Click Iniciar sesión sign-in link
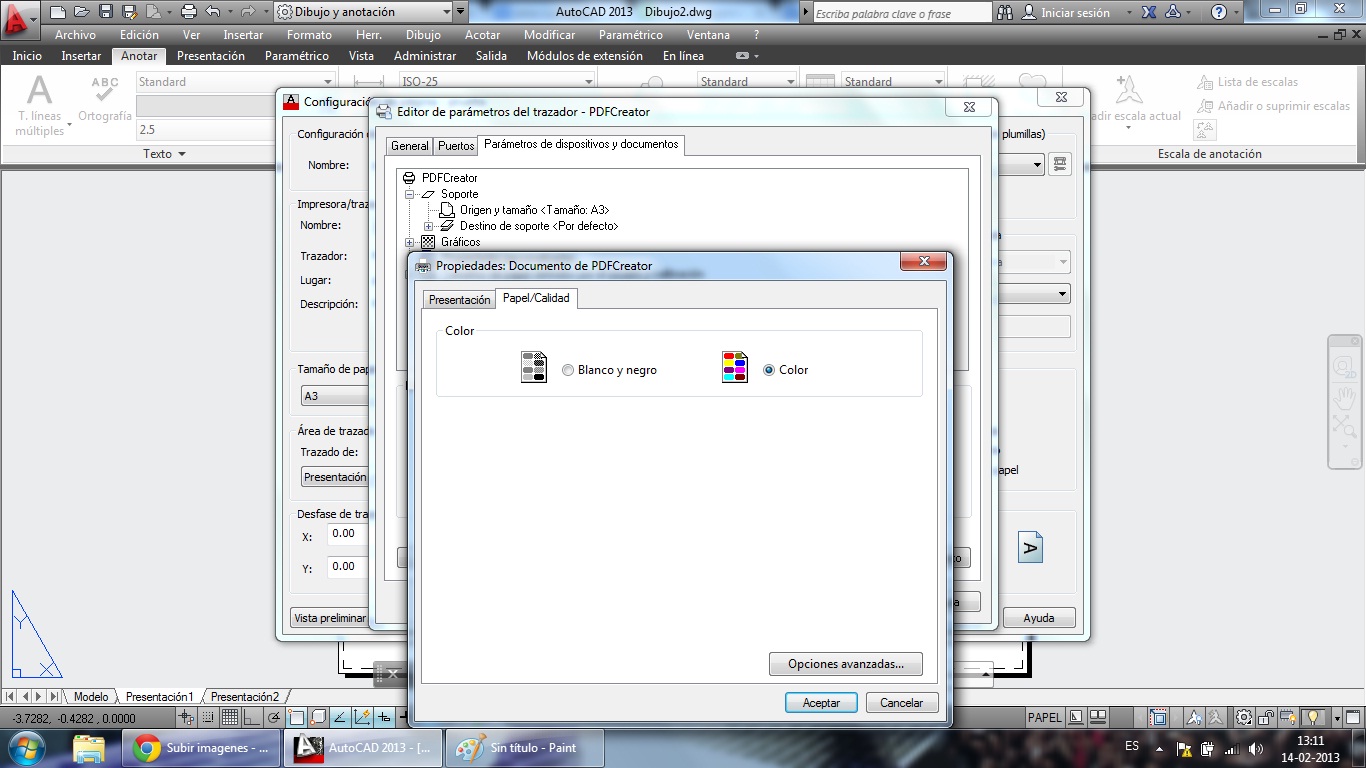1366x768 pixels. (1075, 13)
